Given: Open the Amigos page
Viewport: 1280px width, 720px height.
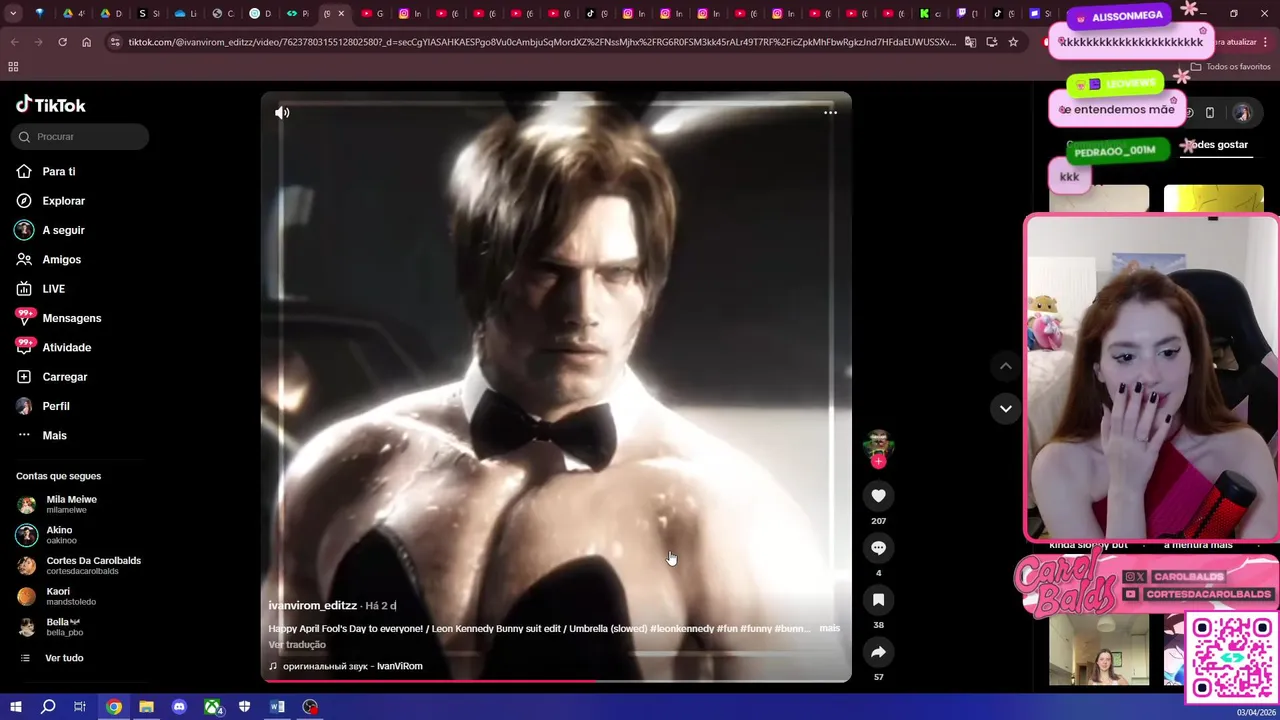Looking at the screenshot, I should pos(61,260).
